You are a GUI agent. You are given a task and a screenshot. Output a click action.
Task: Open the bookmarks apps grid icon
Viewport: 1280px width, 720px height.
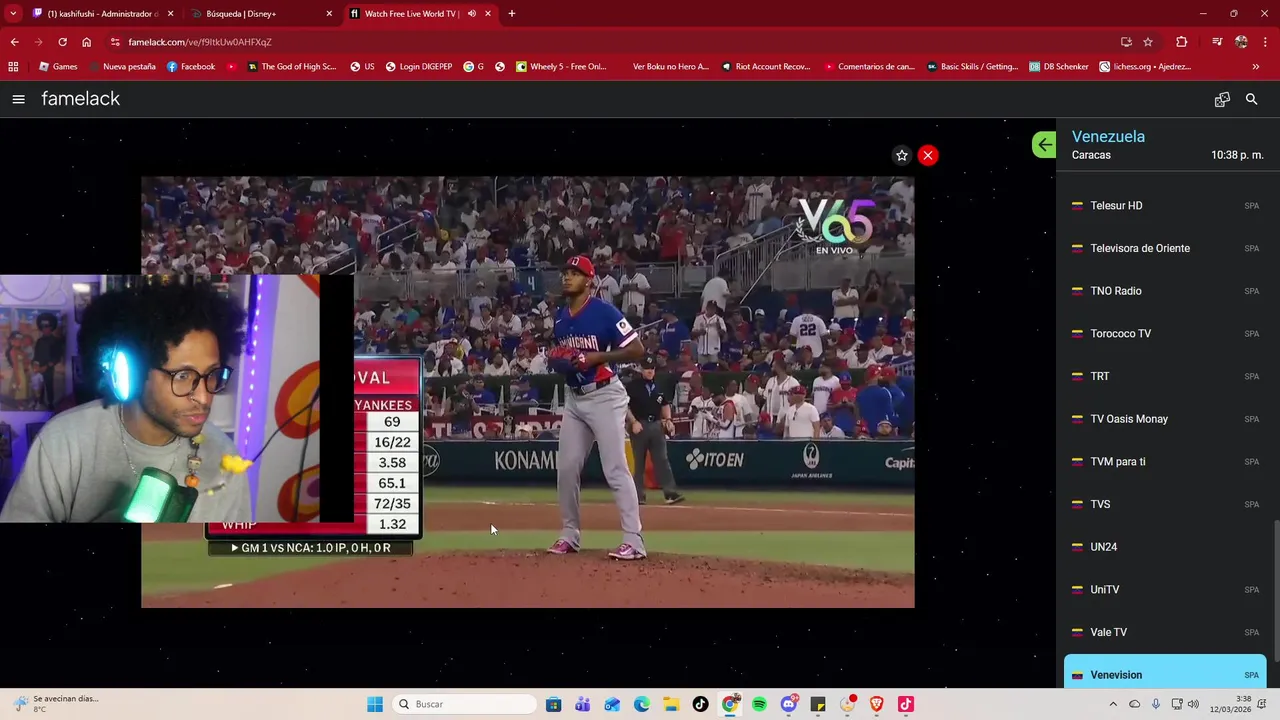point(13,67)
